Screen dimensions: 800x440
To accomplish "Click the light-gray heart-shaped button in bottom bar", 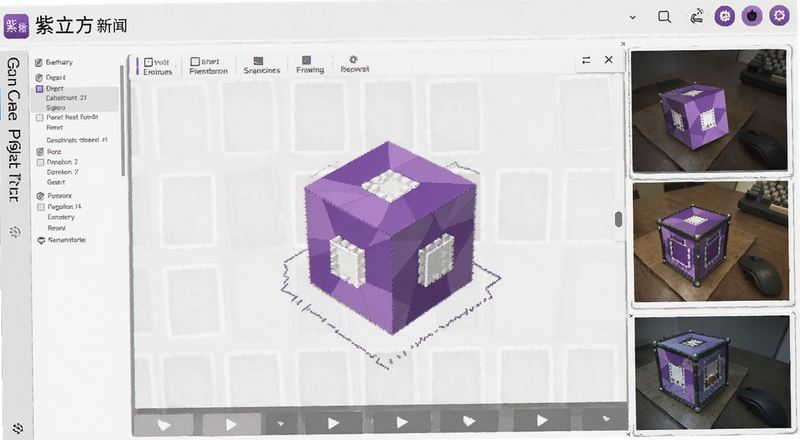I will point(163,425).
